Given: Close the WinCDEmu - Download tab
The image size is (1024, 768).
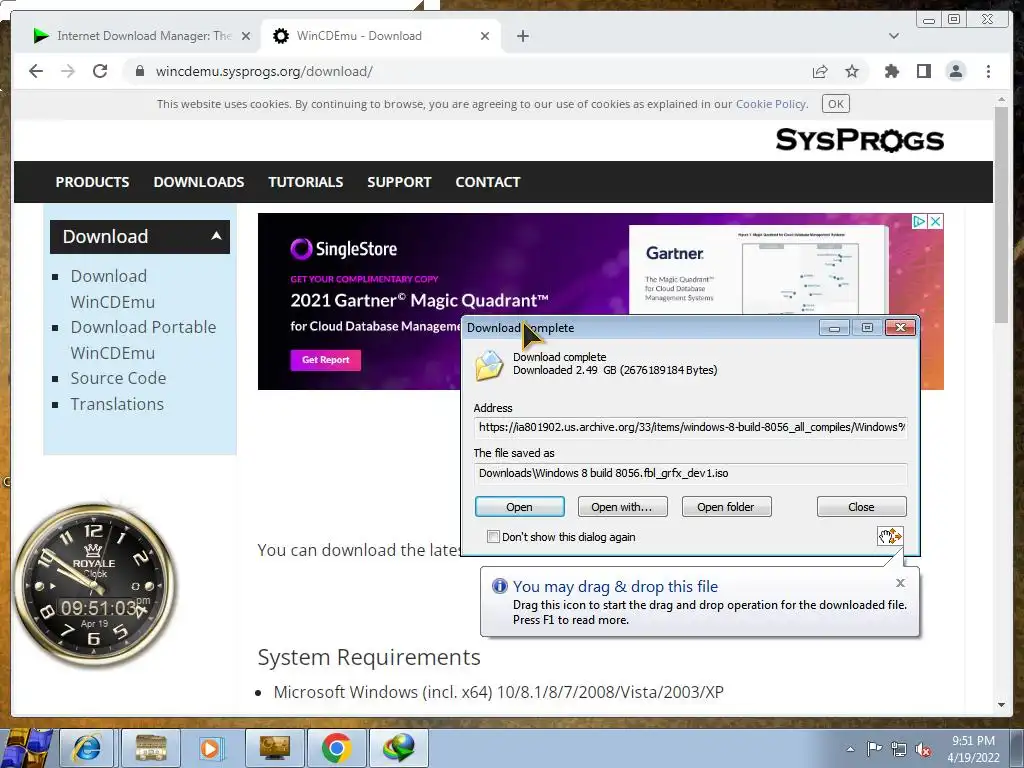Looking at the screenshot, I should tap(485, 36).
